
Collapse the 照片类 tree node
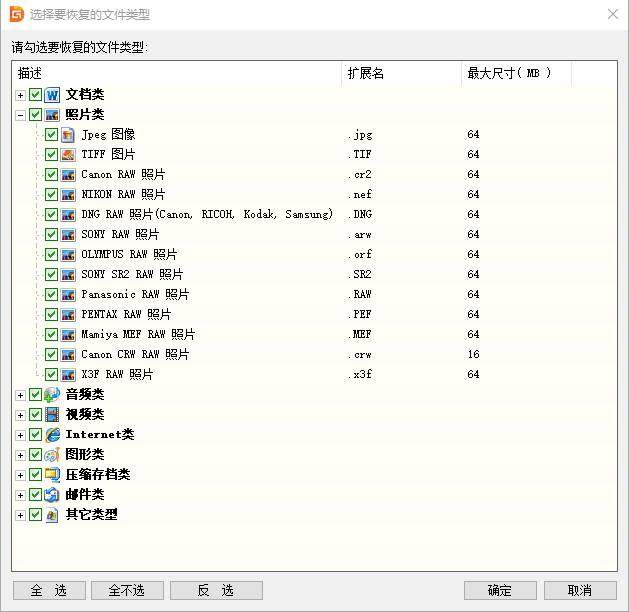click(x=20, y=114)
